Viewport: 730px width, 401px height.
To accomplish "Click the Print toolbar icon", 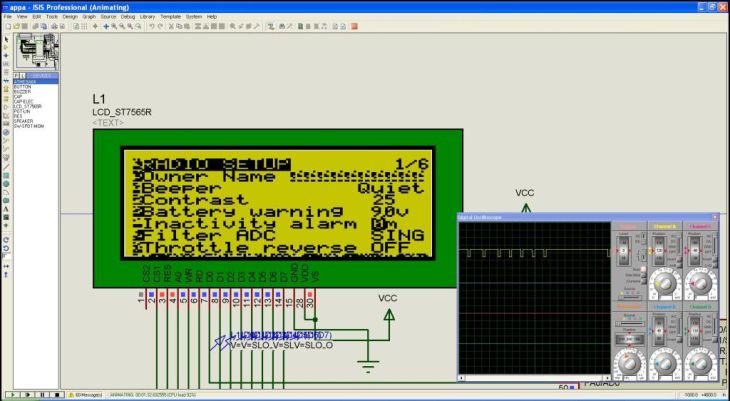I will click(54, 27).
